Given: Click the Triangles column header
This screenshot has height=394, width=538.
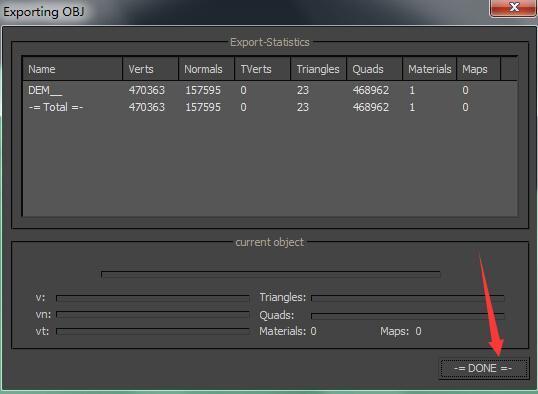Looking at the screenshot, I should [x=318, y=69].
